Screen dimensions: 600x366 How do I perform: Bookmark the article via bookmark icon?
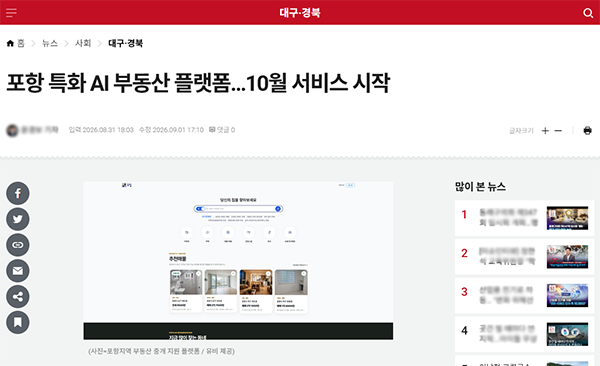[x=18, y=322]
